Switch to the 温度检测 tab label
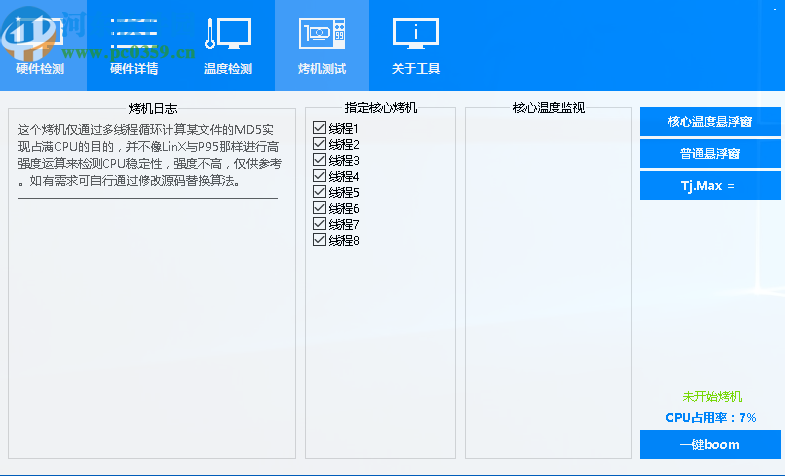This screenshot has height=476, width=785. [228, 69]
